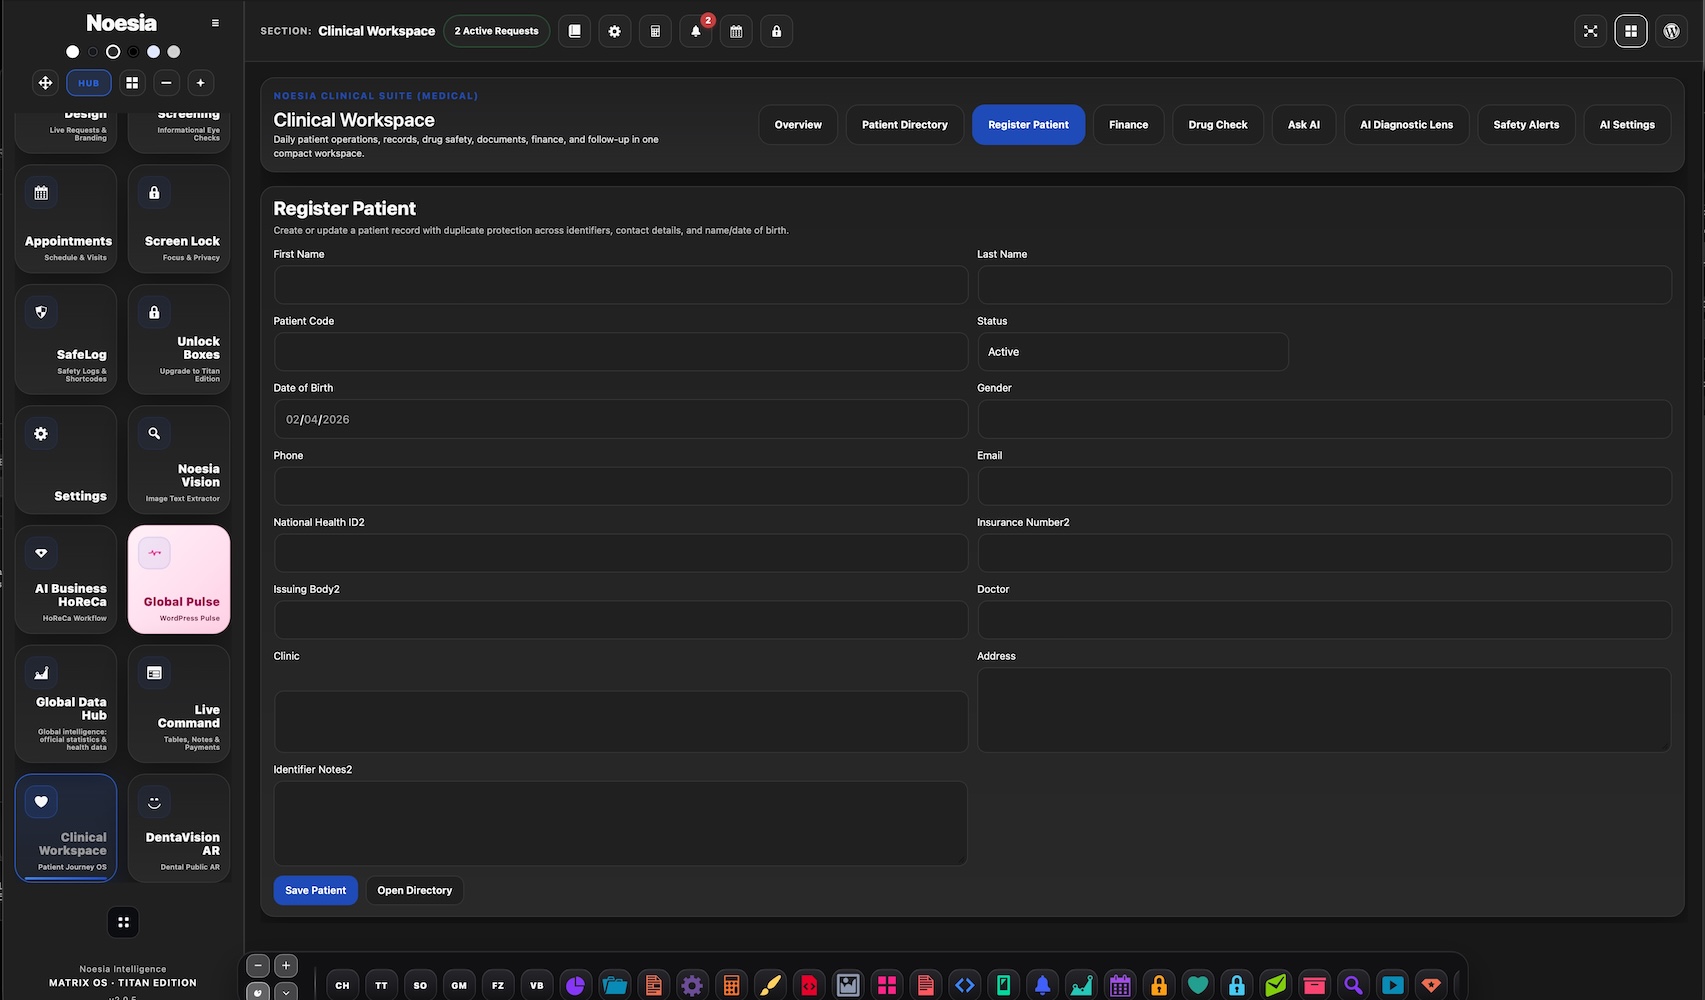Switch to the Drug Check tab
The height and width of the screenshot is (1000, 1705).
pos(1218,125)
